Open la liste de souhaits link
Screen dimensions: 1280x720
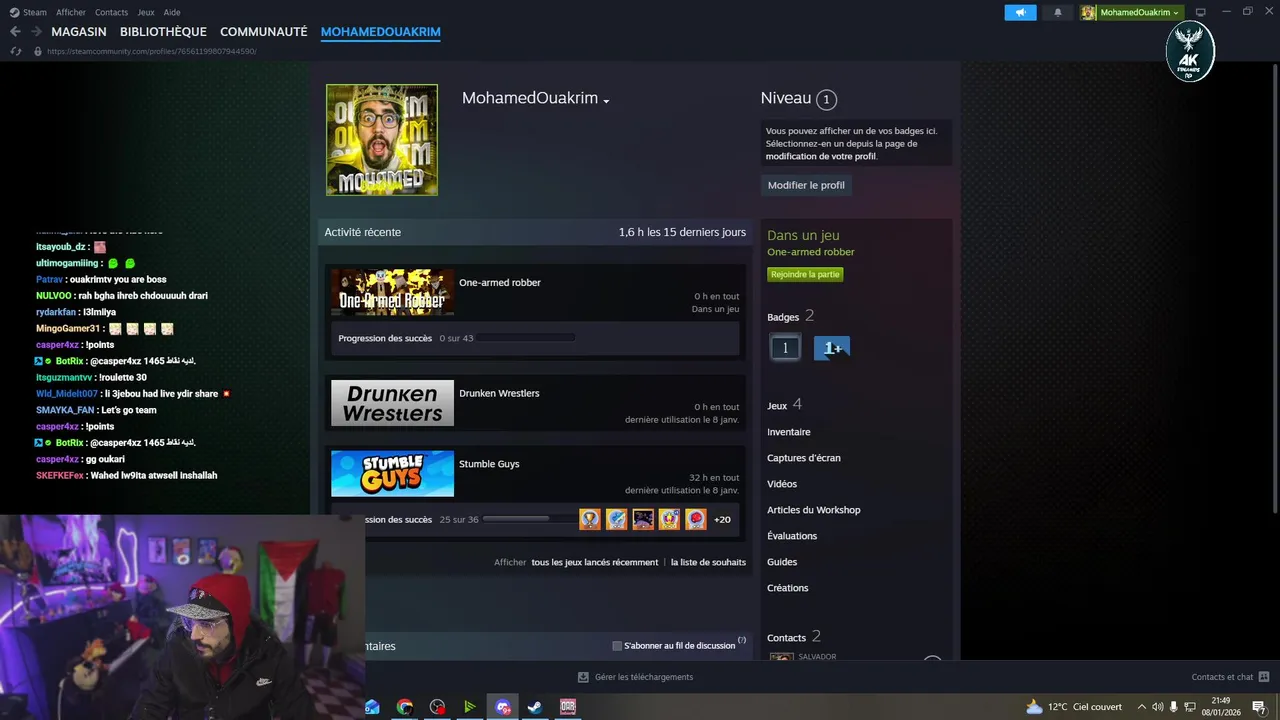click(708, 562)
